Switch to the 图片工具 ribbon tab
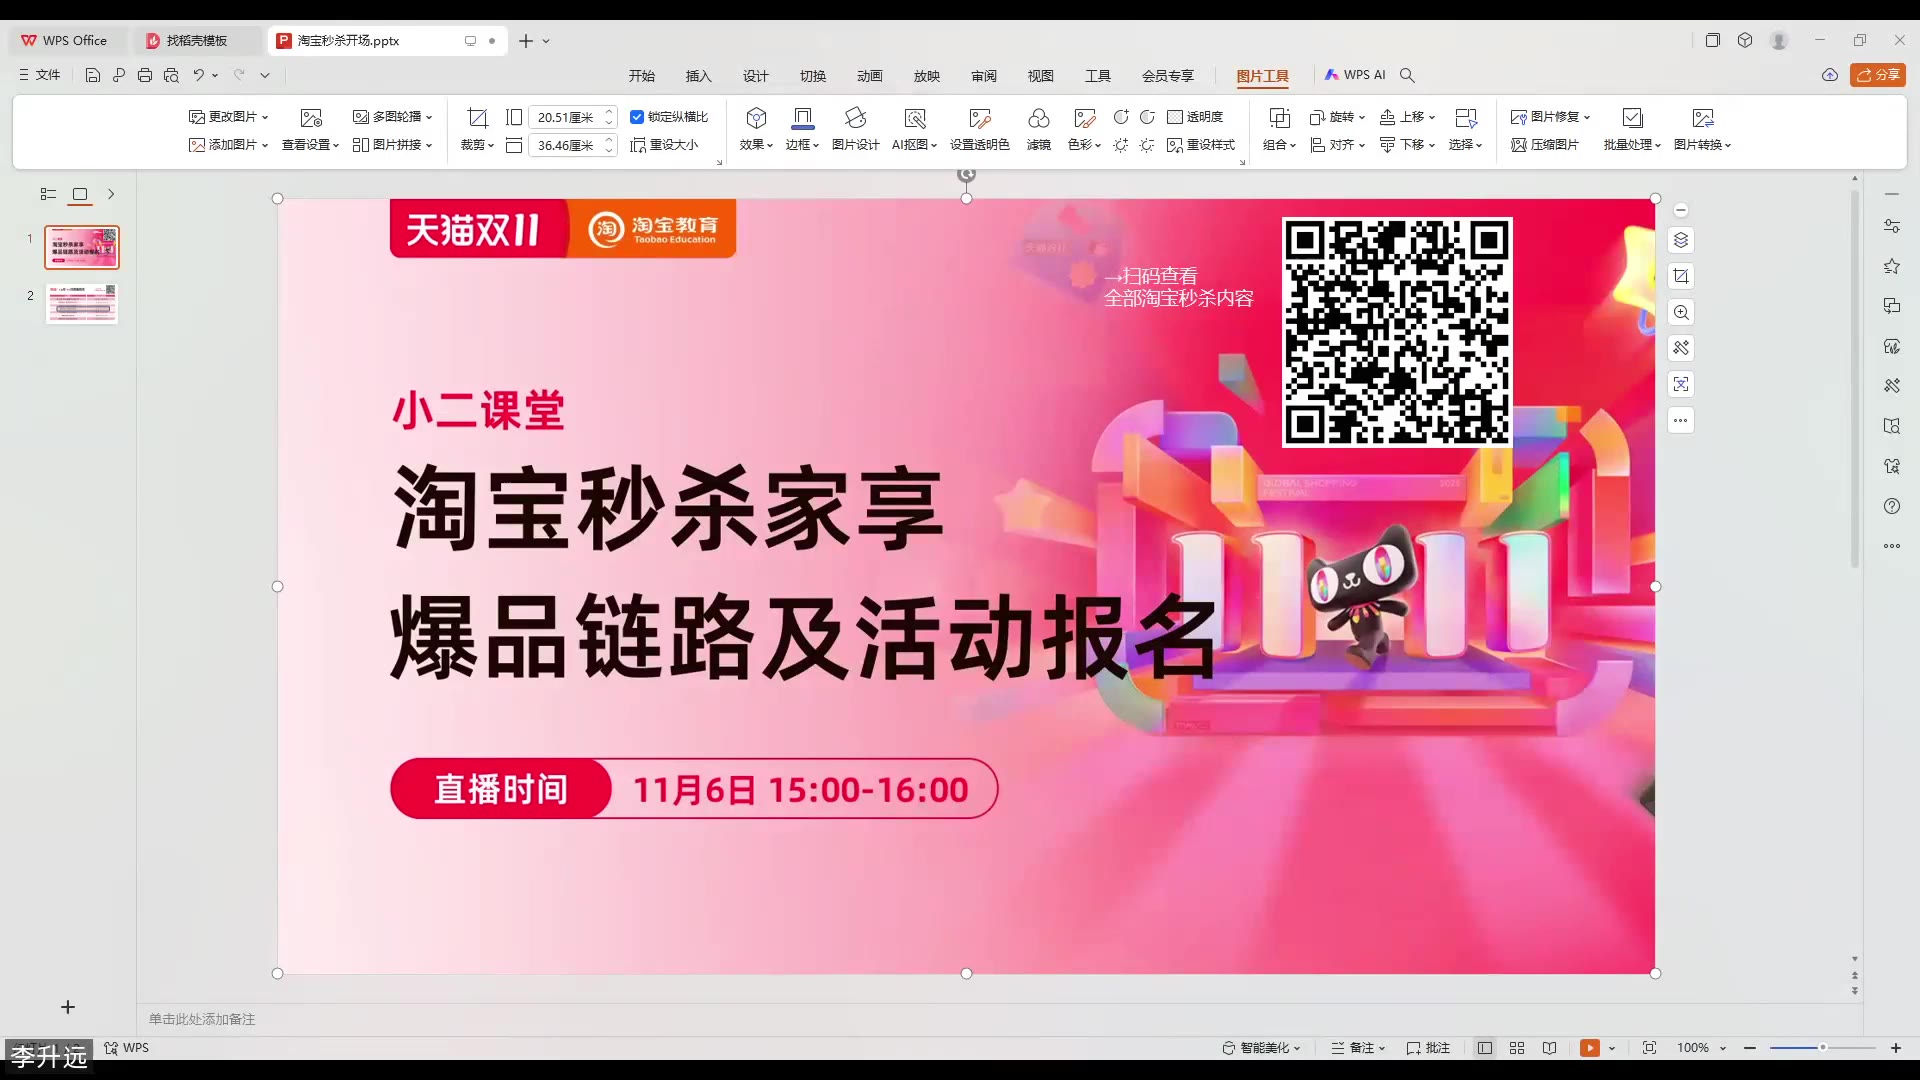 [x=1262, y=75]
